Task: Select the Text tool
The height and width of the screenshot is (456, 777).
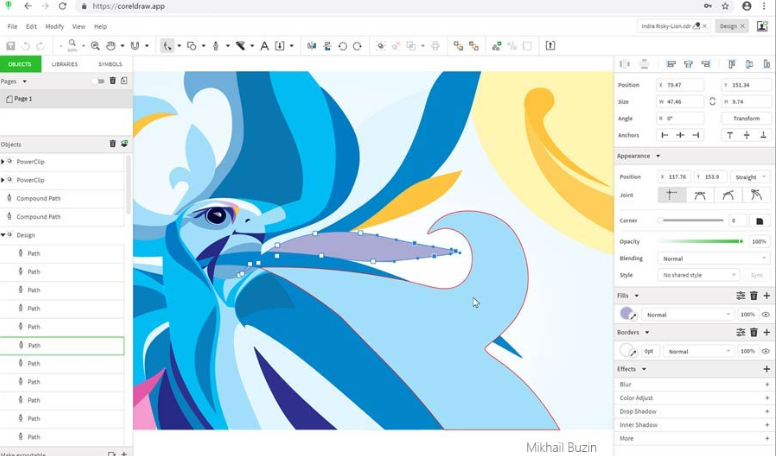Action: [265, 46]
